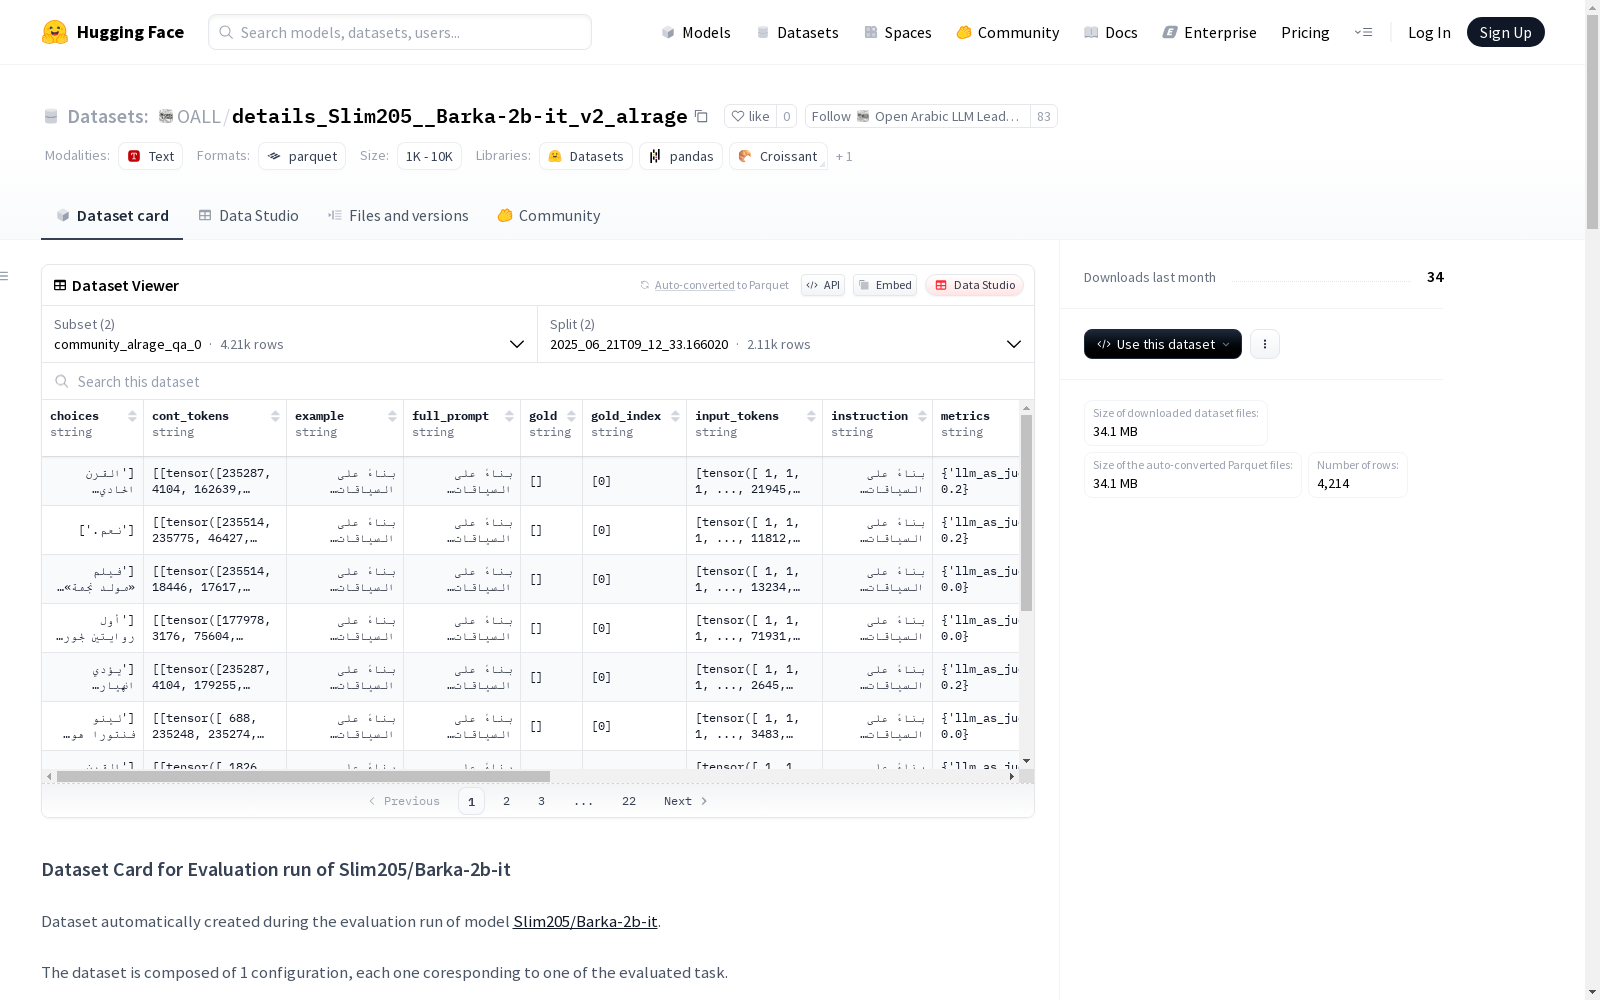Screen dimensions: 1600x1000
Task: Click the Log In link
Action: click(x=1429, y=32)
